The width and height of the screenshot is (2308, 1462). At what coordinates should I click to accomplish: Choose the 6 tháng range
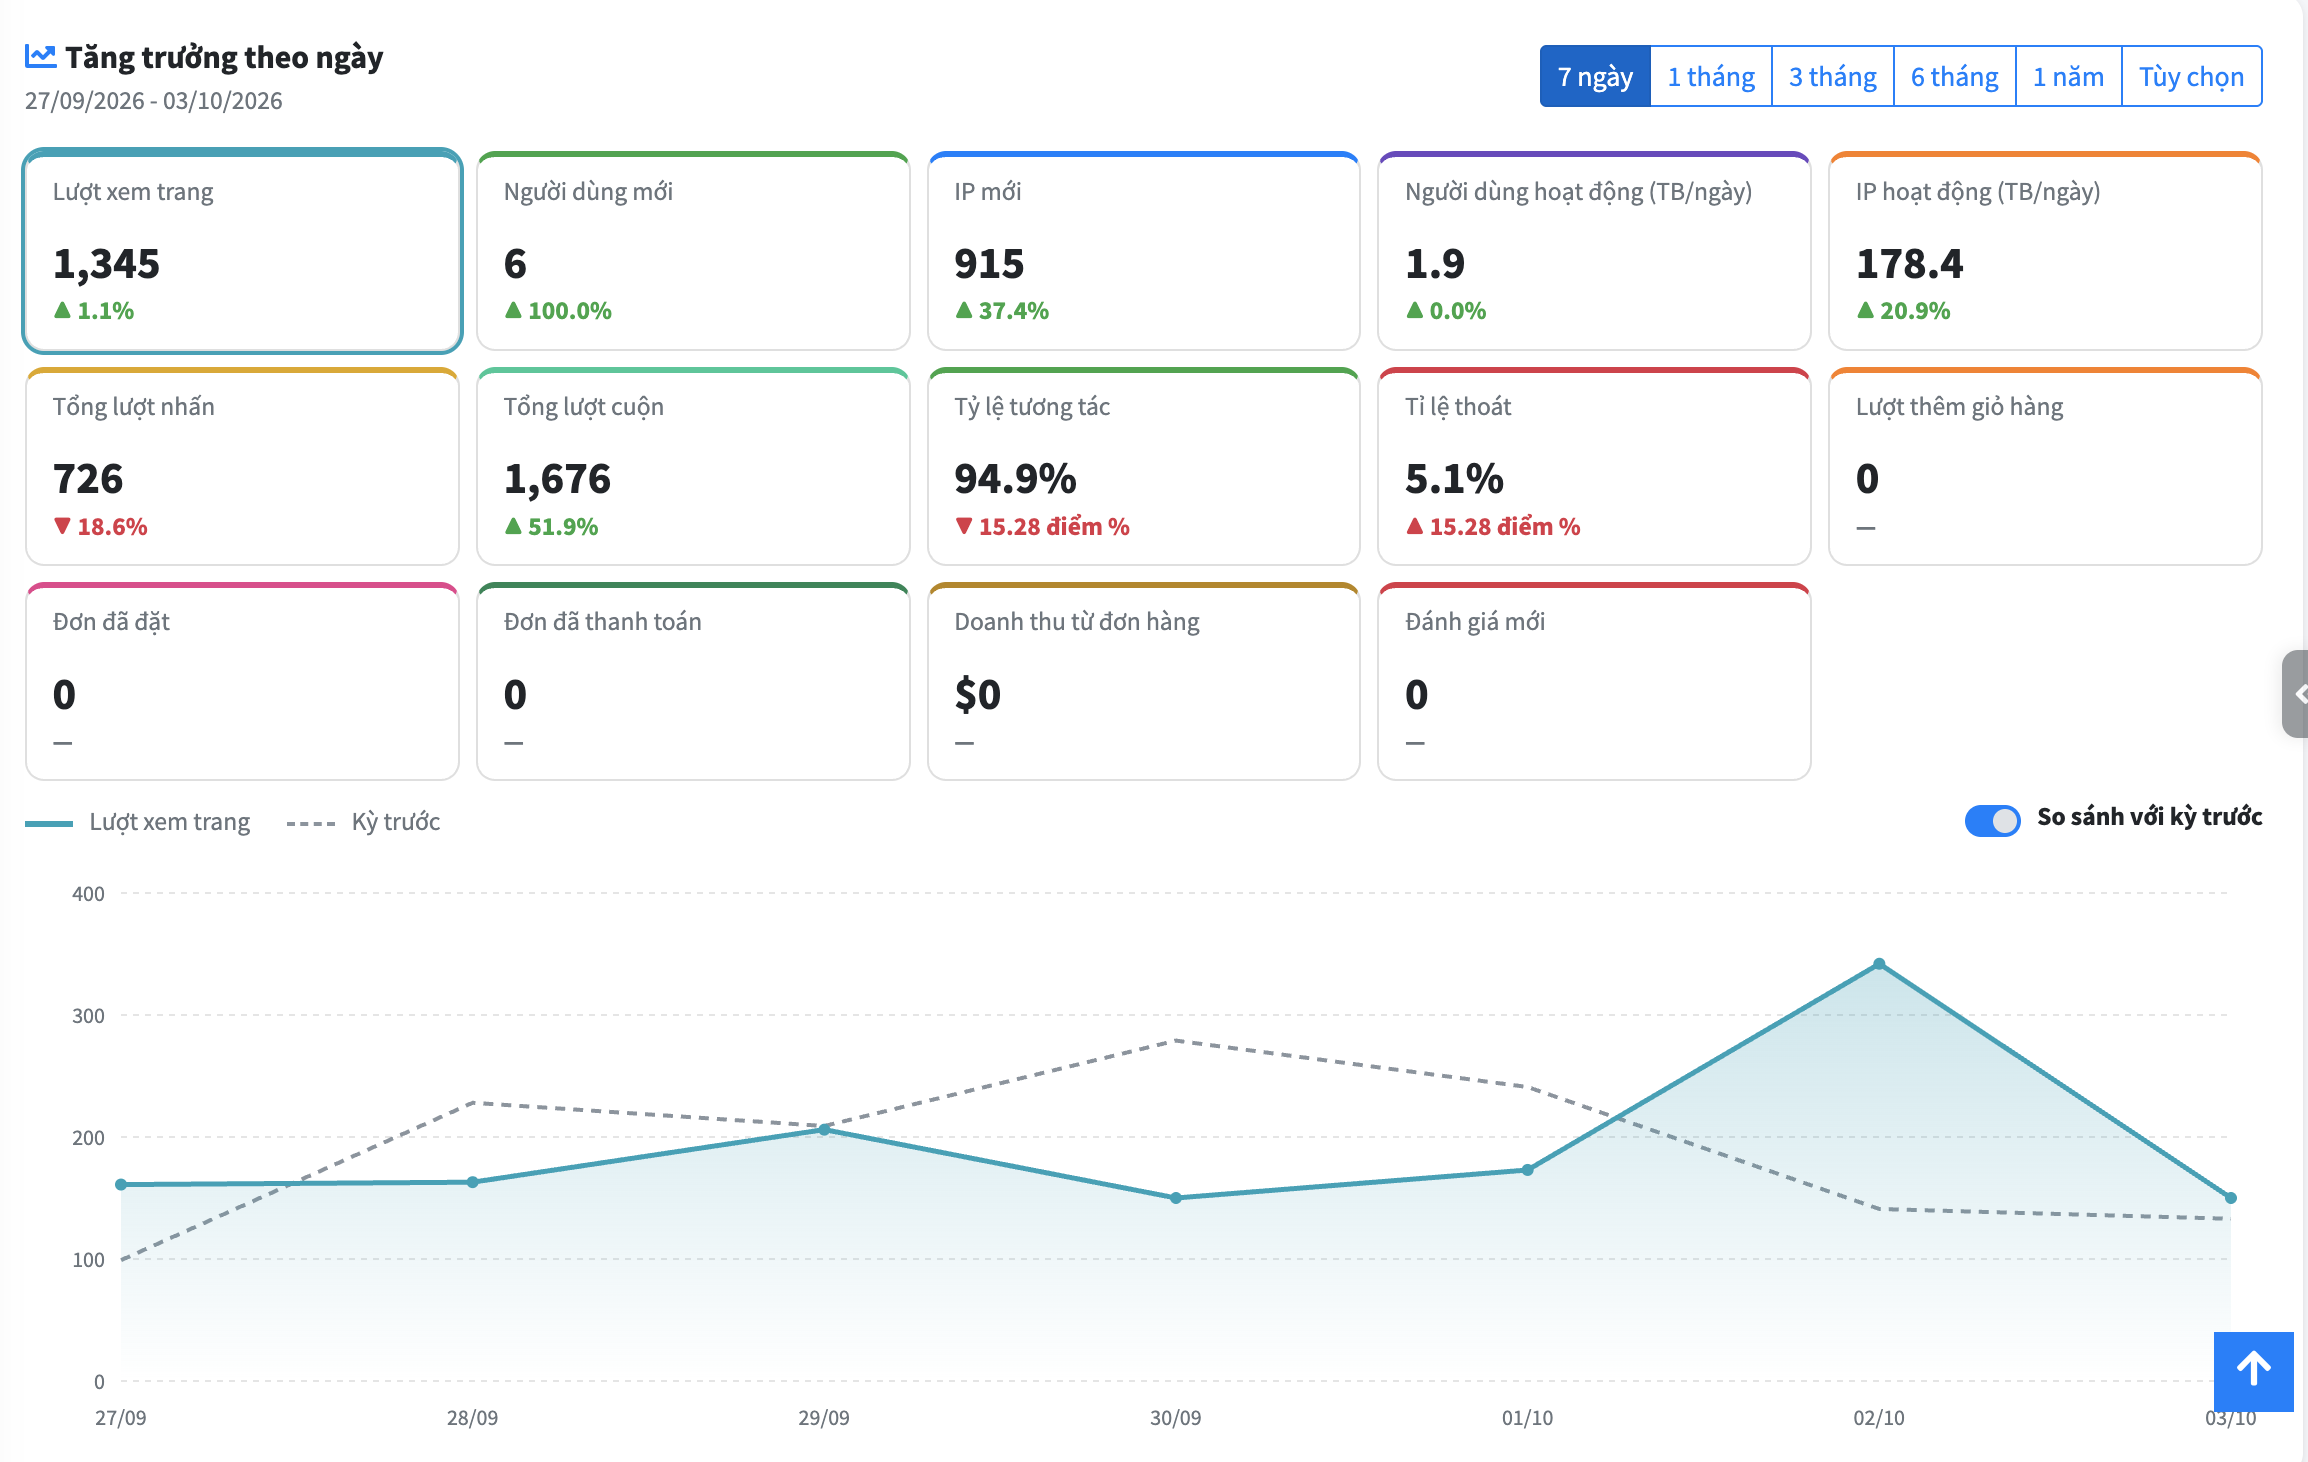coord(1955,77)
